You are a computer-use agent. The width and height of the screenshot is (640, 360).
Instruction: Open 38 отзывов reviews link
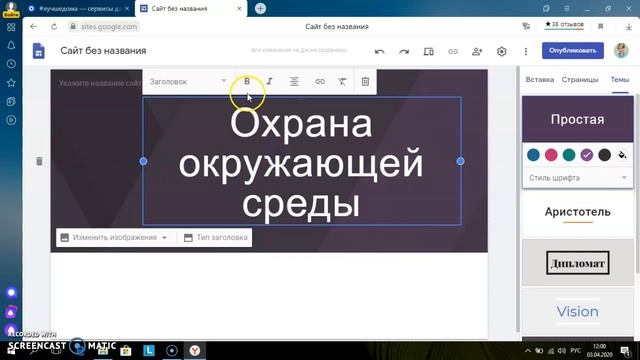564,24
